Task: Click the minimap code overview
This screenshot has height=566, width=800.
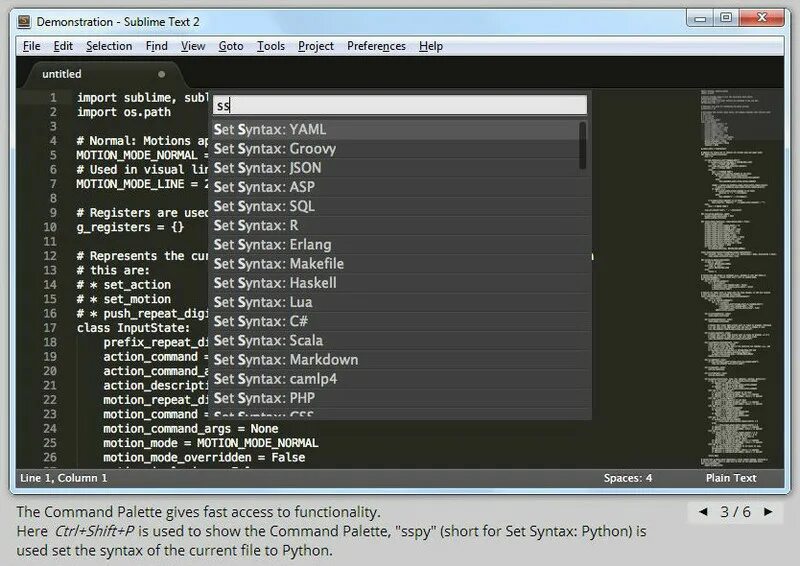Action: coord(741,278)
